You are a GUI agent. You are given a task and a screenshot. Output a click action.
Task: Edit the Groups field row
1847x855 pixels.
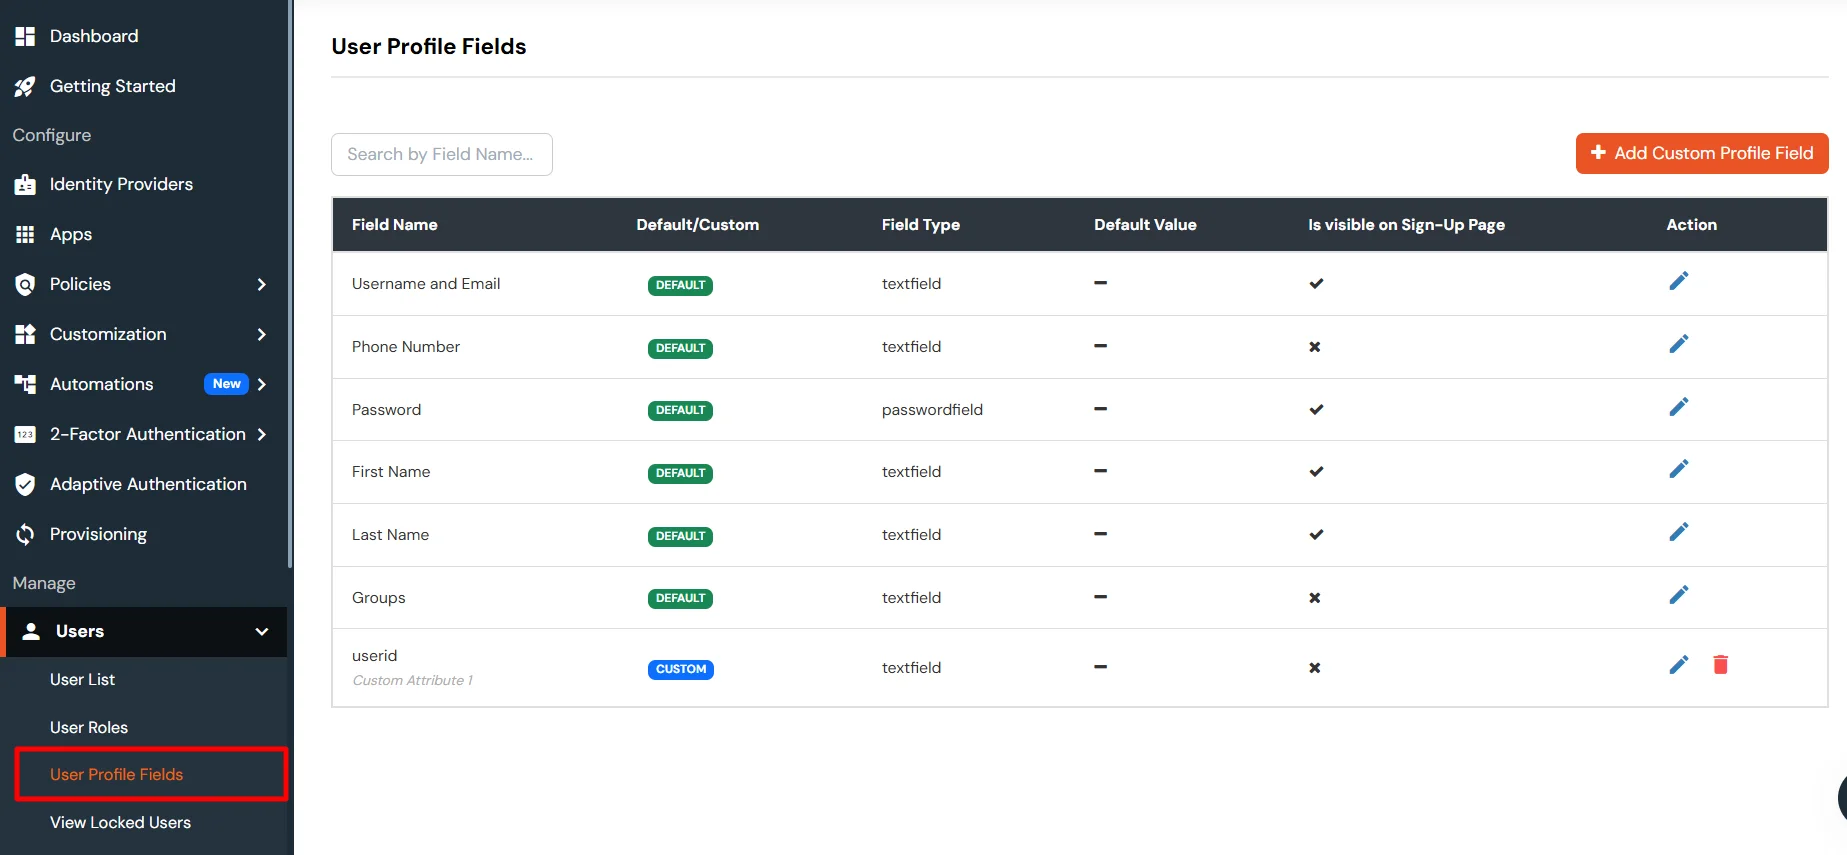pyautogui.click(x=1679, y=595)
